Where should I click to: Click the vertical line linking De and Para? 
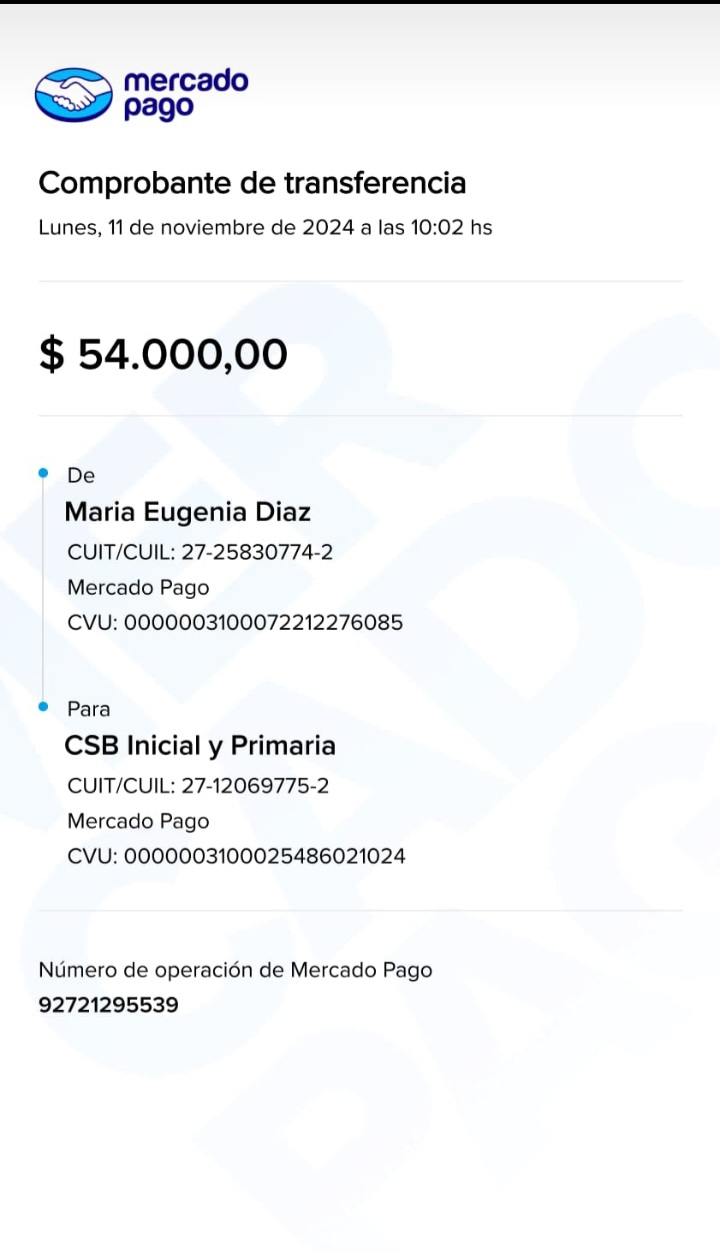click(43, 590)
